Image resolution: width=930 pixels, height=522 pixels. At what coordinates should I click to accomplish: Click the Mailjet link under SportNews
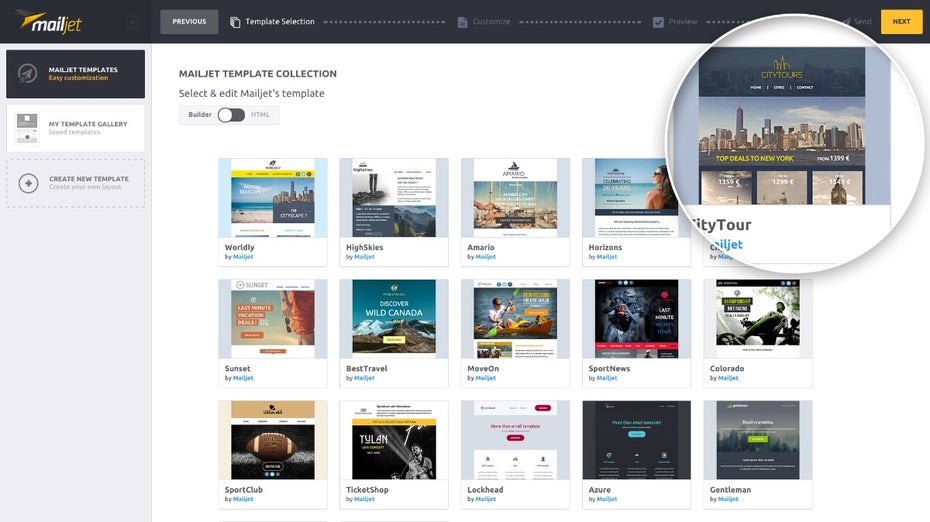(607, 378)
